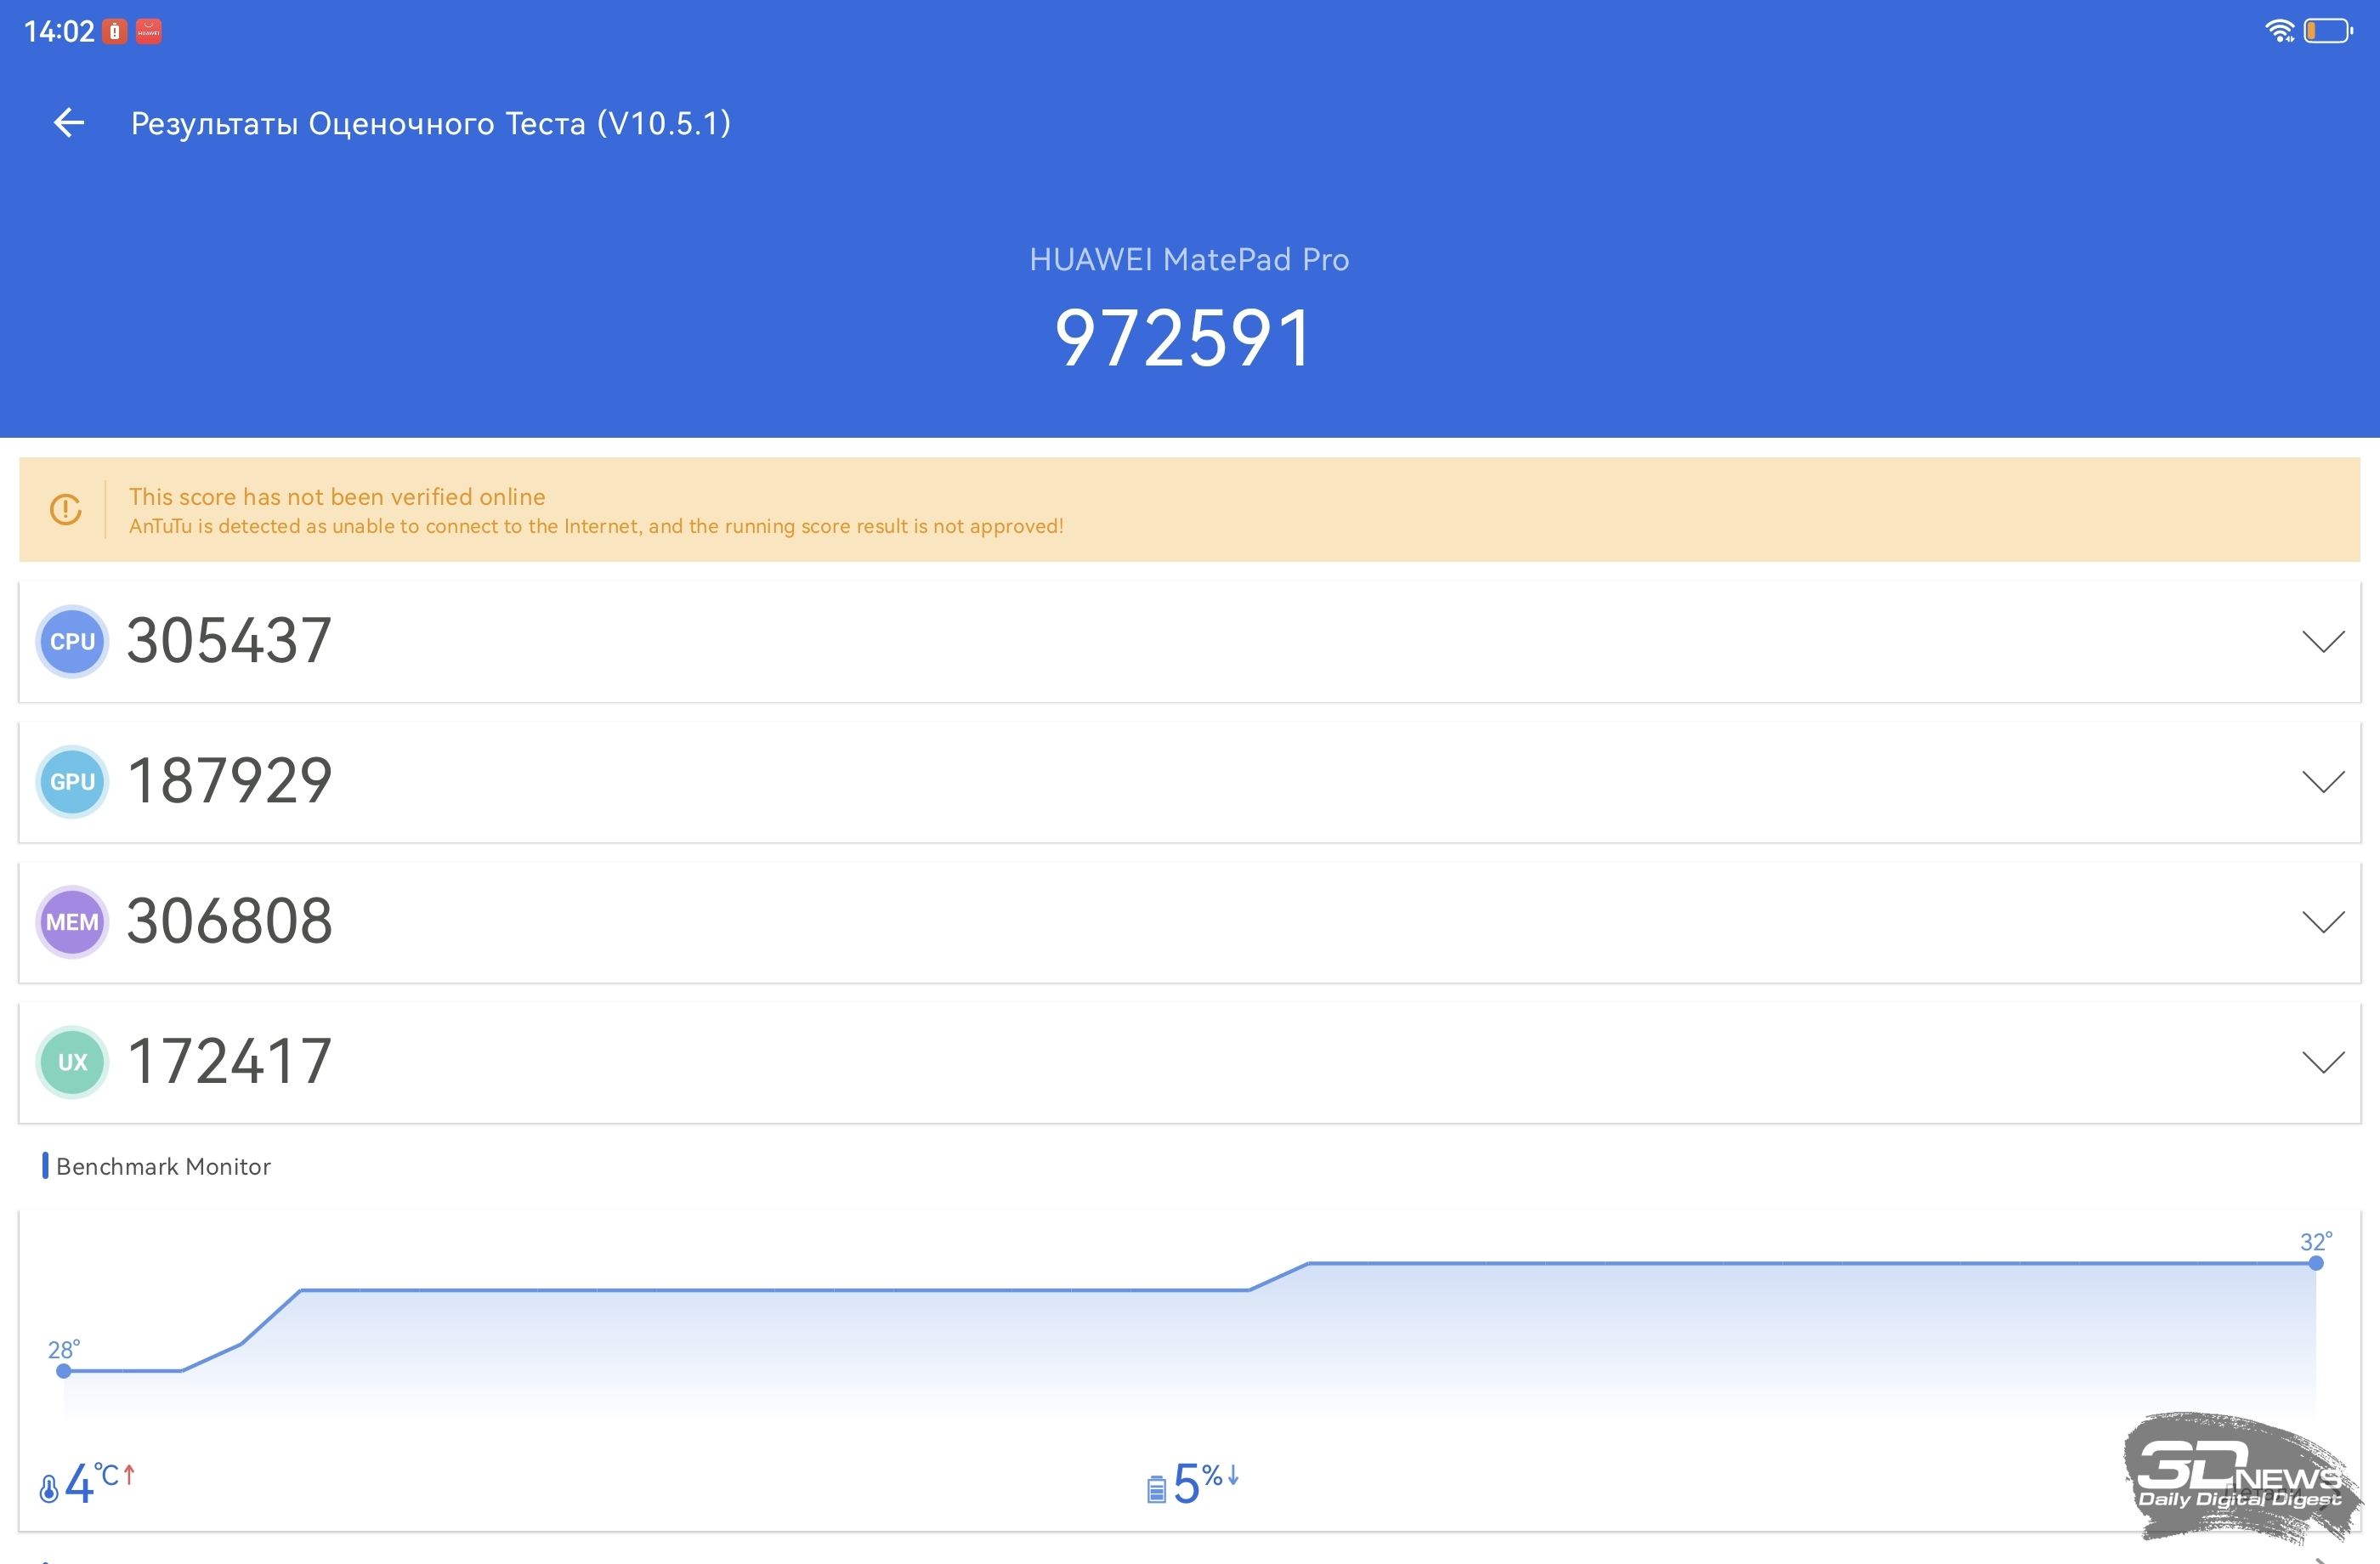Click the 28° start point on temperature graph

pyautogui.click(x=64, y=1371)
